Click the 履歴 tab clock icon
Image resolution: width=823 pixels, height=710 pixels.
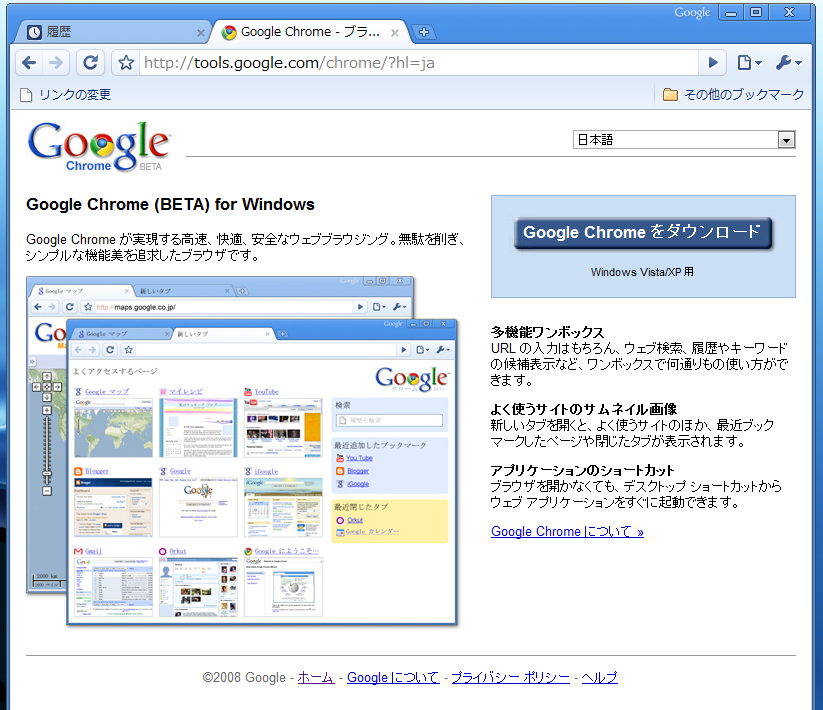click(34, 33)
